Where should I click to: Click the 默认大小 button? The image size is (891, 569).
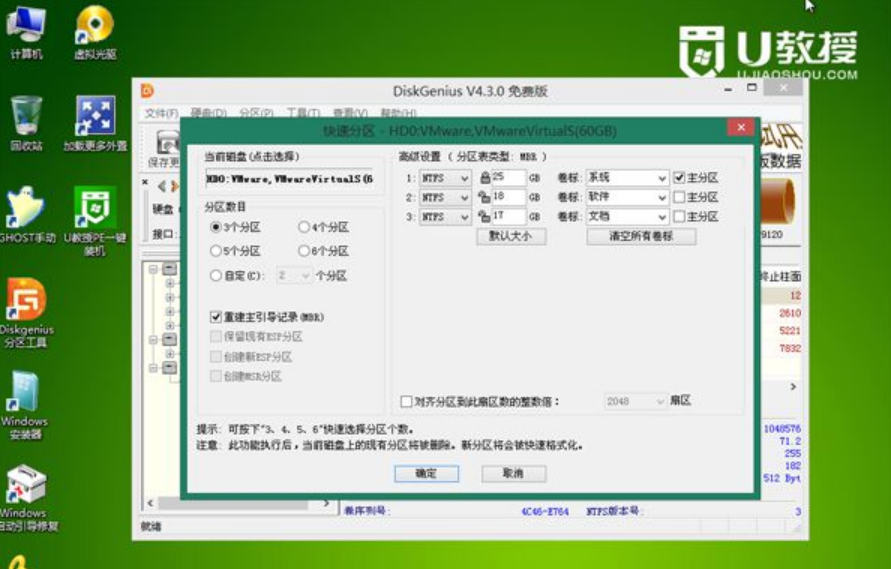pyautogui.click(x=511, y=236)
